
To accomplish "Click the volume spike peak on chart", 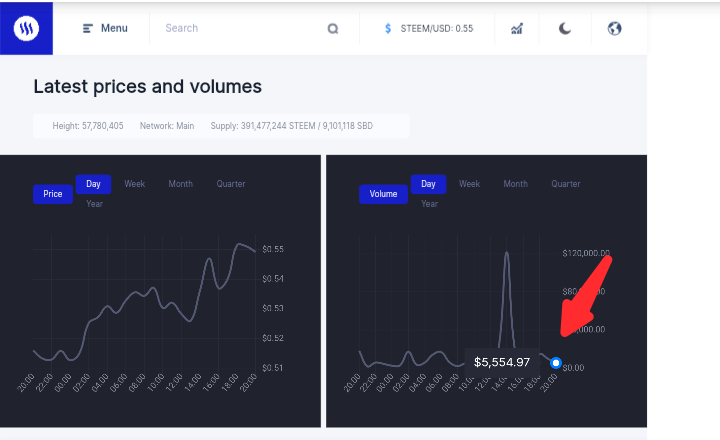I will tap(506, 253).
